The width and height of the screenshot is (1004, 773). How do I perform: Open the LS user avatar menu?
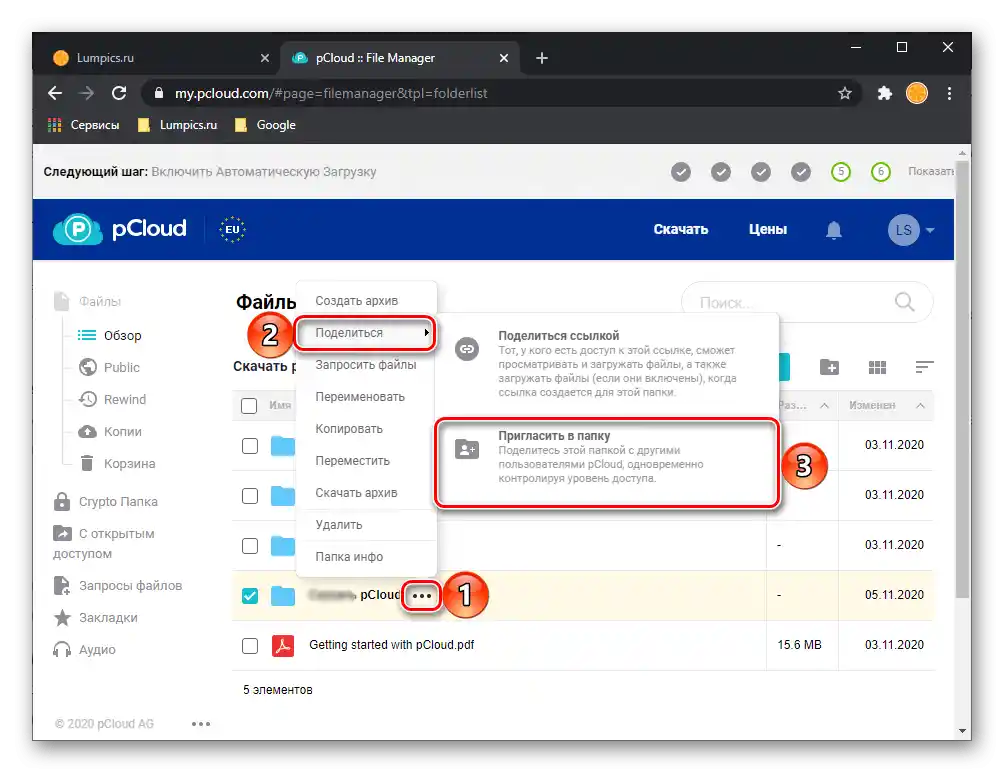[903, 230]
